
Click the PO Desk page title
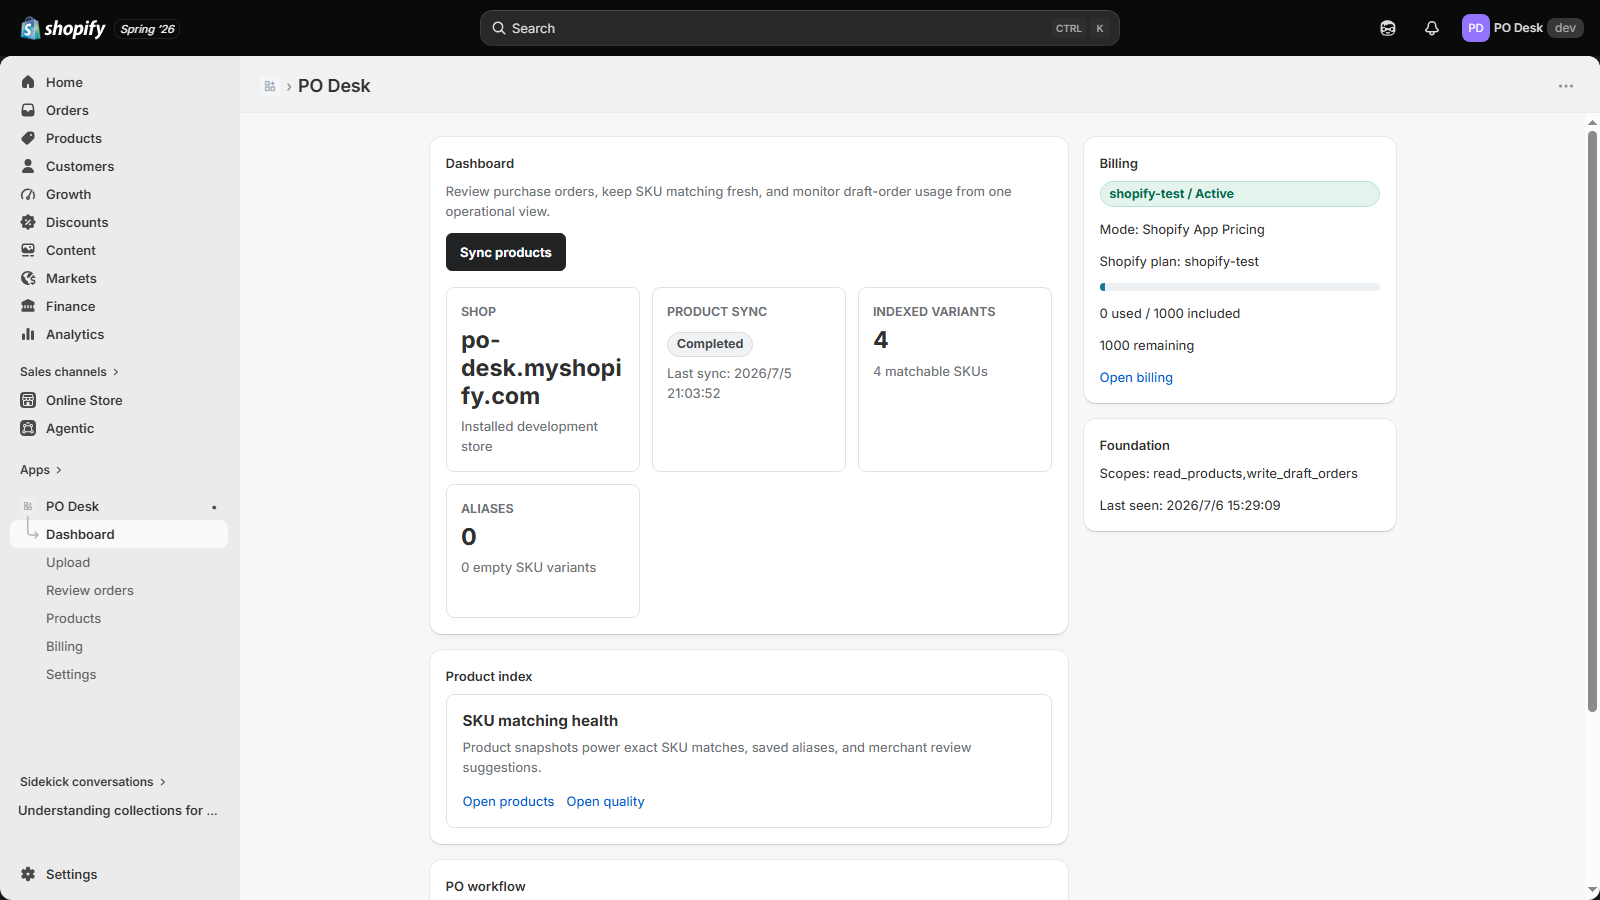pyautogui.click(x=334, y=86)
